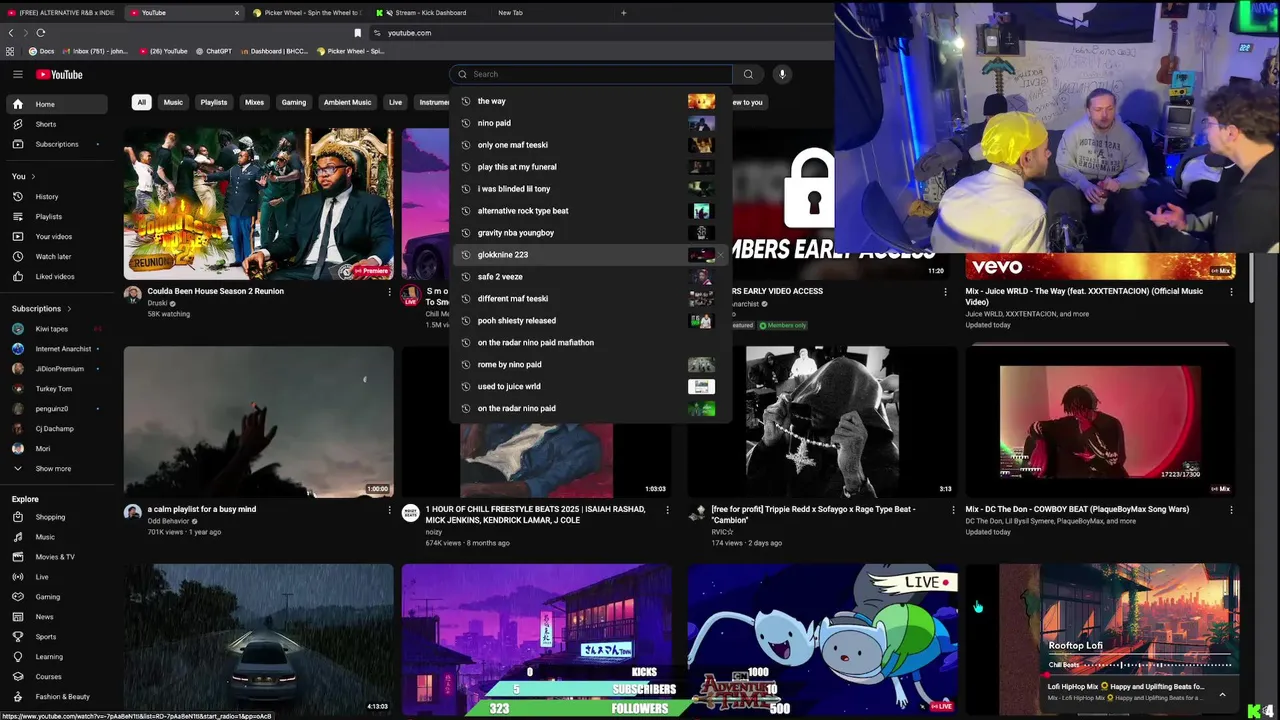Screen dimensions: 1280x720
Task: Click the search magnifier button
Action: [748, 74]
